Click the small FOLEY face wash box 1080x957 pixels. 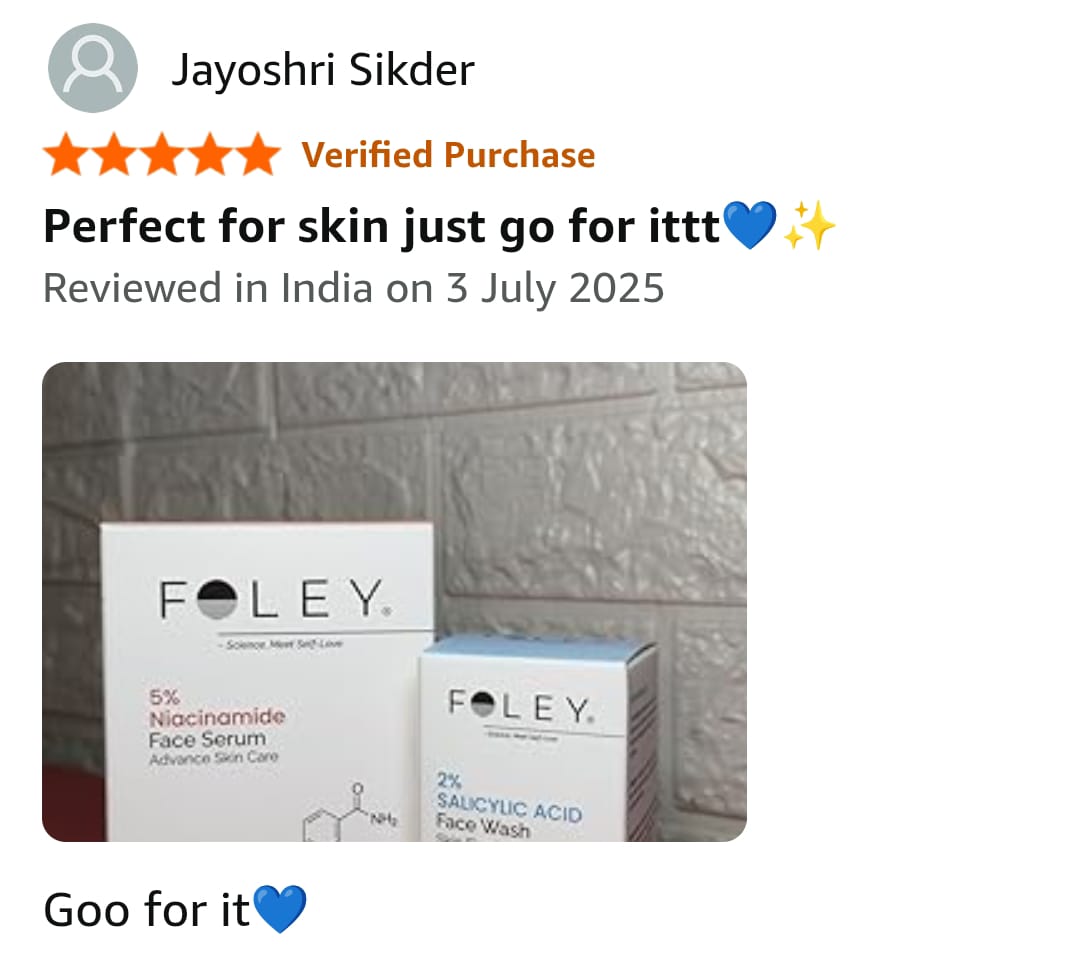pos(537,739)
